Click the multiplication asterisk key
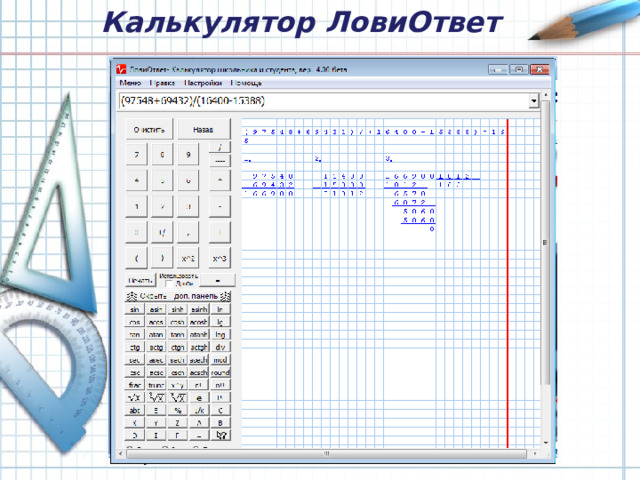The image size is (640, 480). pyautogui.click(x=220, y=180)
